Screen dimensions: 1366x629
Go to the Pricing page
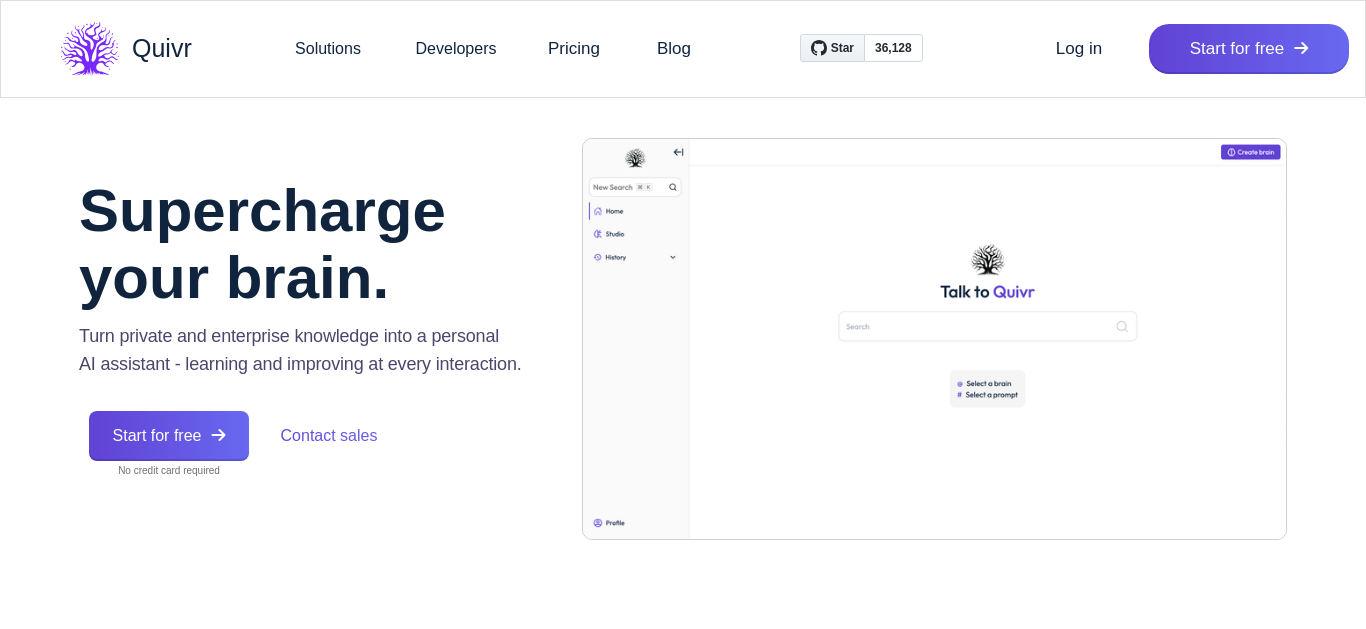pos(574,48)
